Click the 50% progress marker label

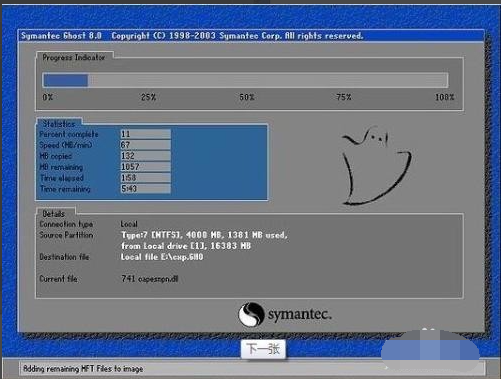(x=247, y=97)
